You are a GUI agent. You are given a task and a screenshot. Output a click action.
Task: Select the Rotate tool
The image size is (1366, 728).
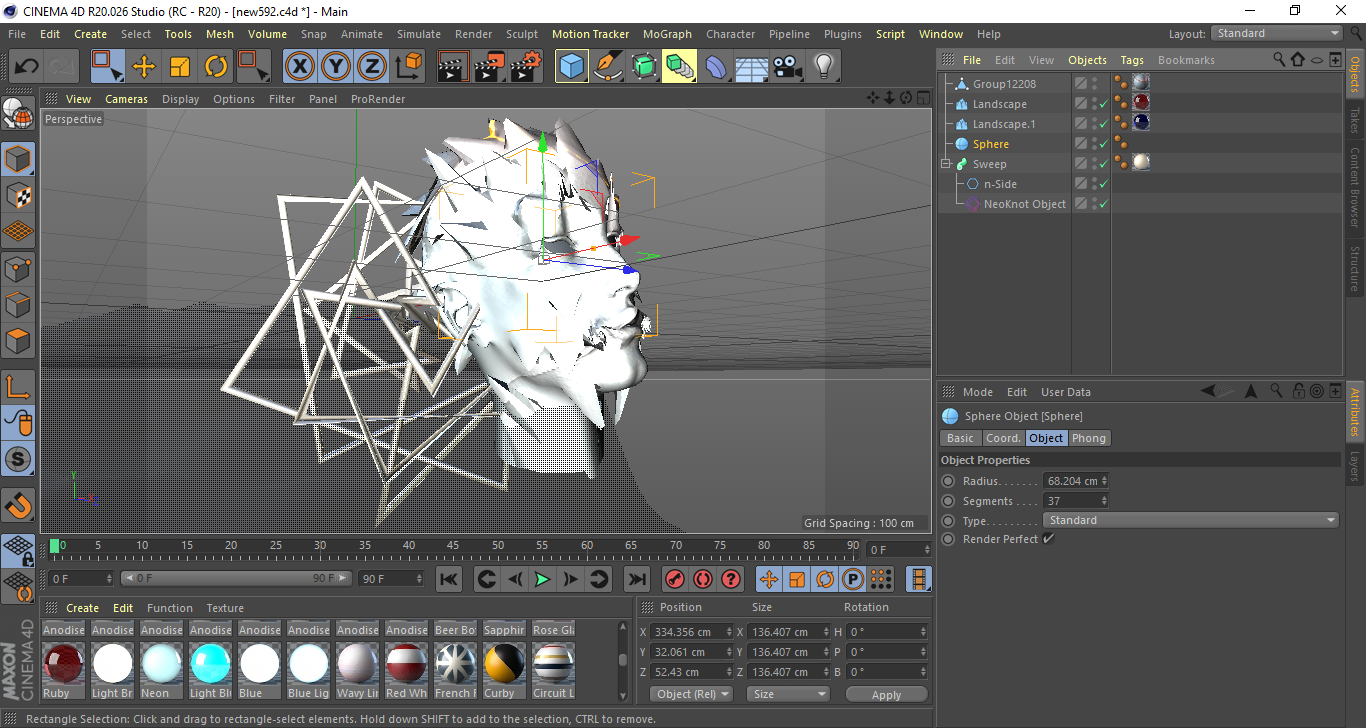click(x=216, y=67)
